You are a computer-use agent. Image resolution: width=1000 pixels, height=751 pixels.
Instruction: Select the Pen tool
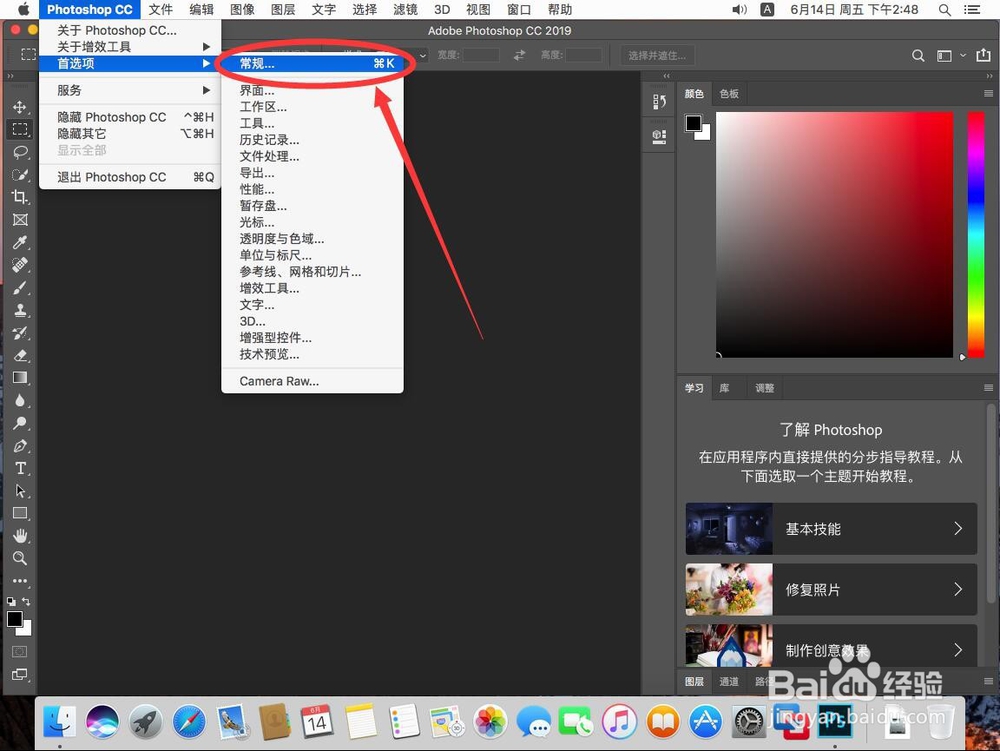coord(21,444)
